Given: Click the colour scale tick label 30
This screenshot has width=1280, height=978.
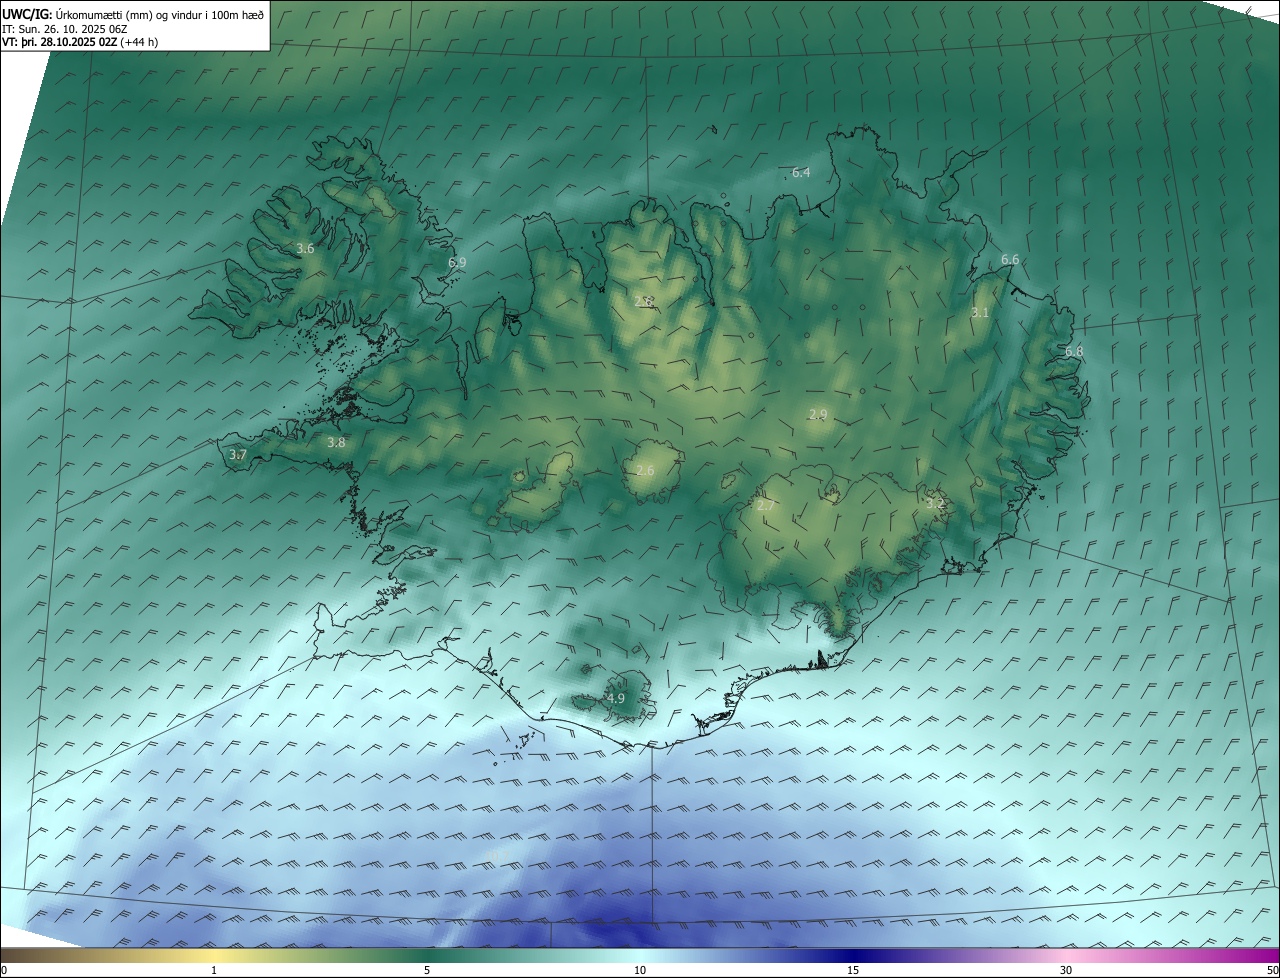Looking at the screenshot, I should (x=1066, y=970).
